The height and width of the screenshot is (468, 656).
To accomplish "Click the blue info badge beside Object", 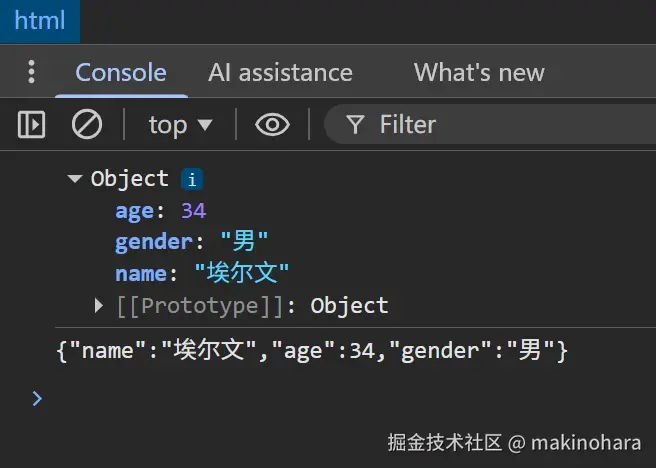I will [191, 179].
